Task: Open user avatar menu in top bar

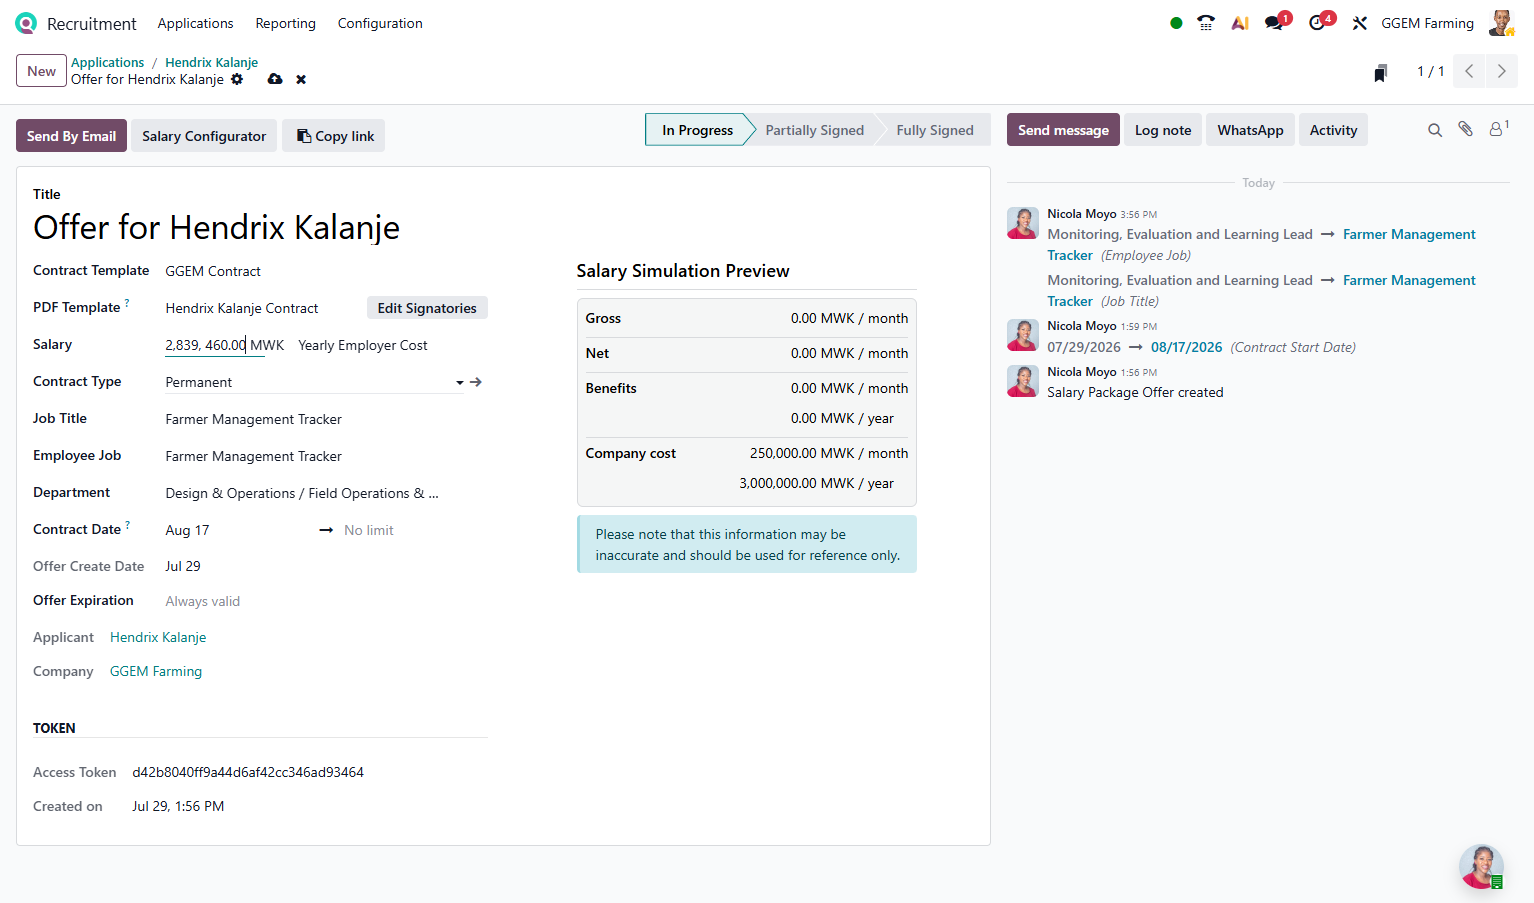Action: pyautogui.click(x=1501, y=23)
